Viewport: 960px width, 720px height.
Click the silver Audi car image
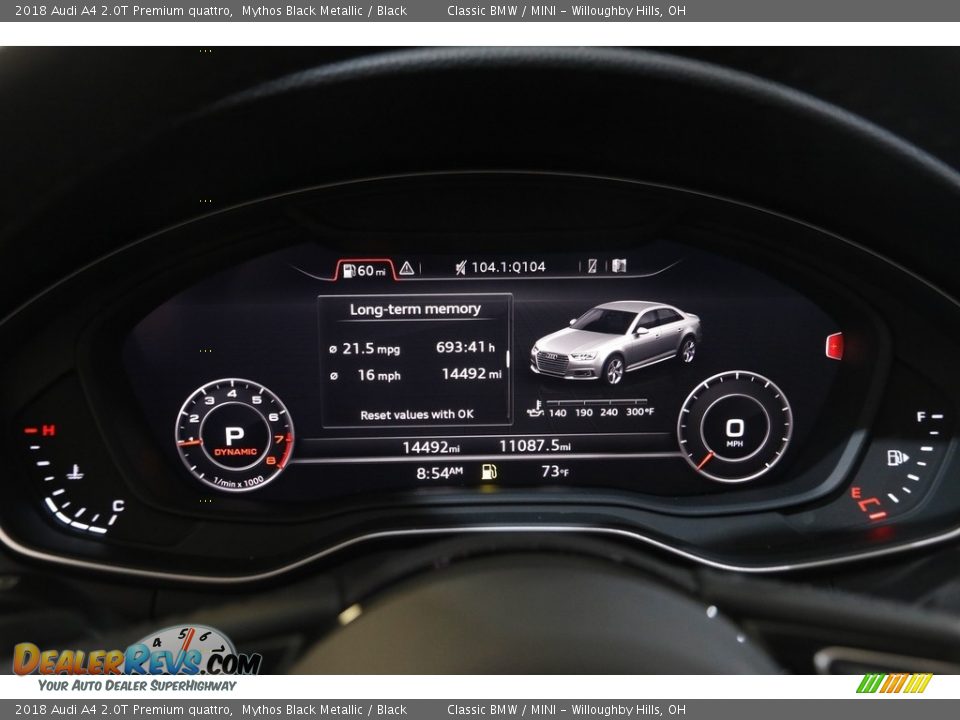coord(615,341)
